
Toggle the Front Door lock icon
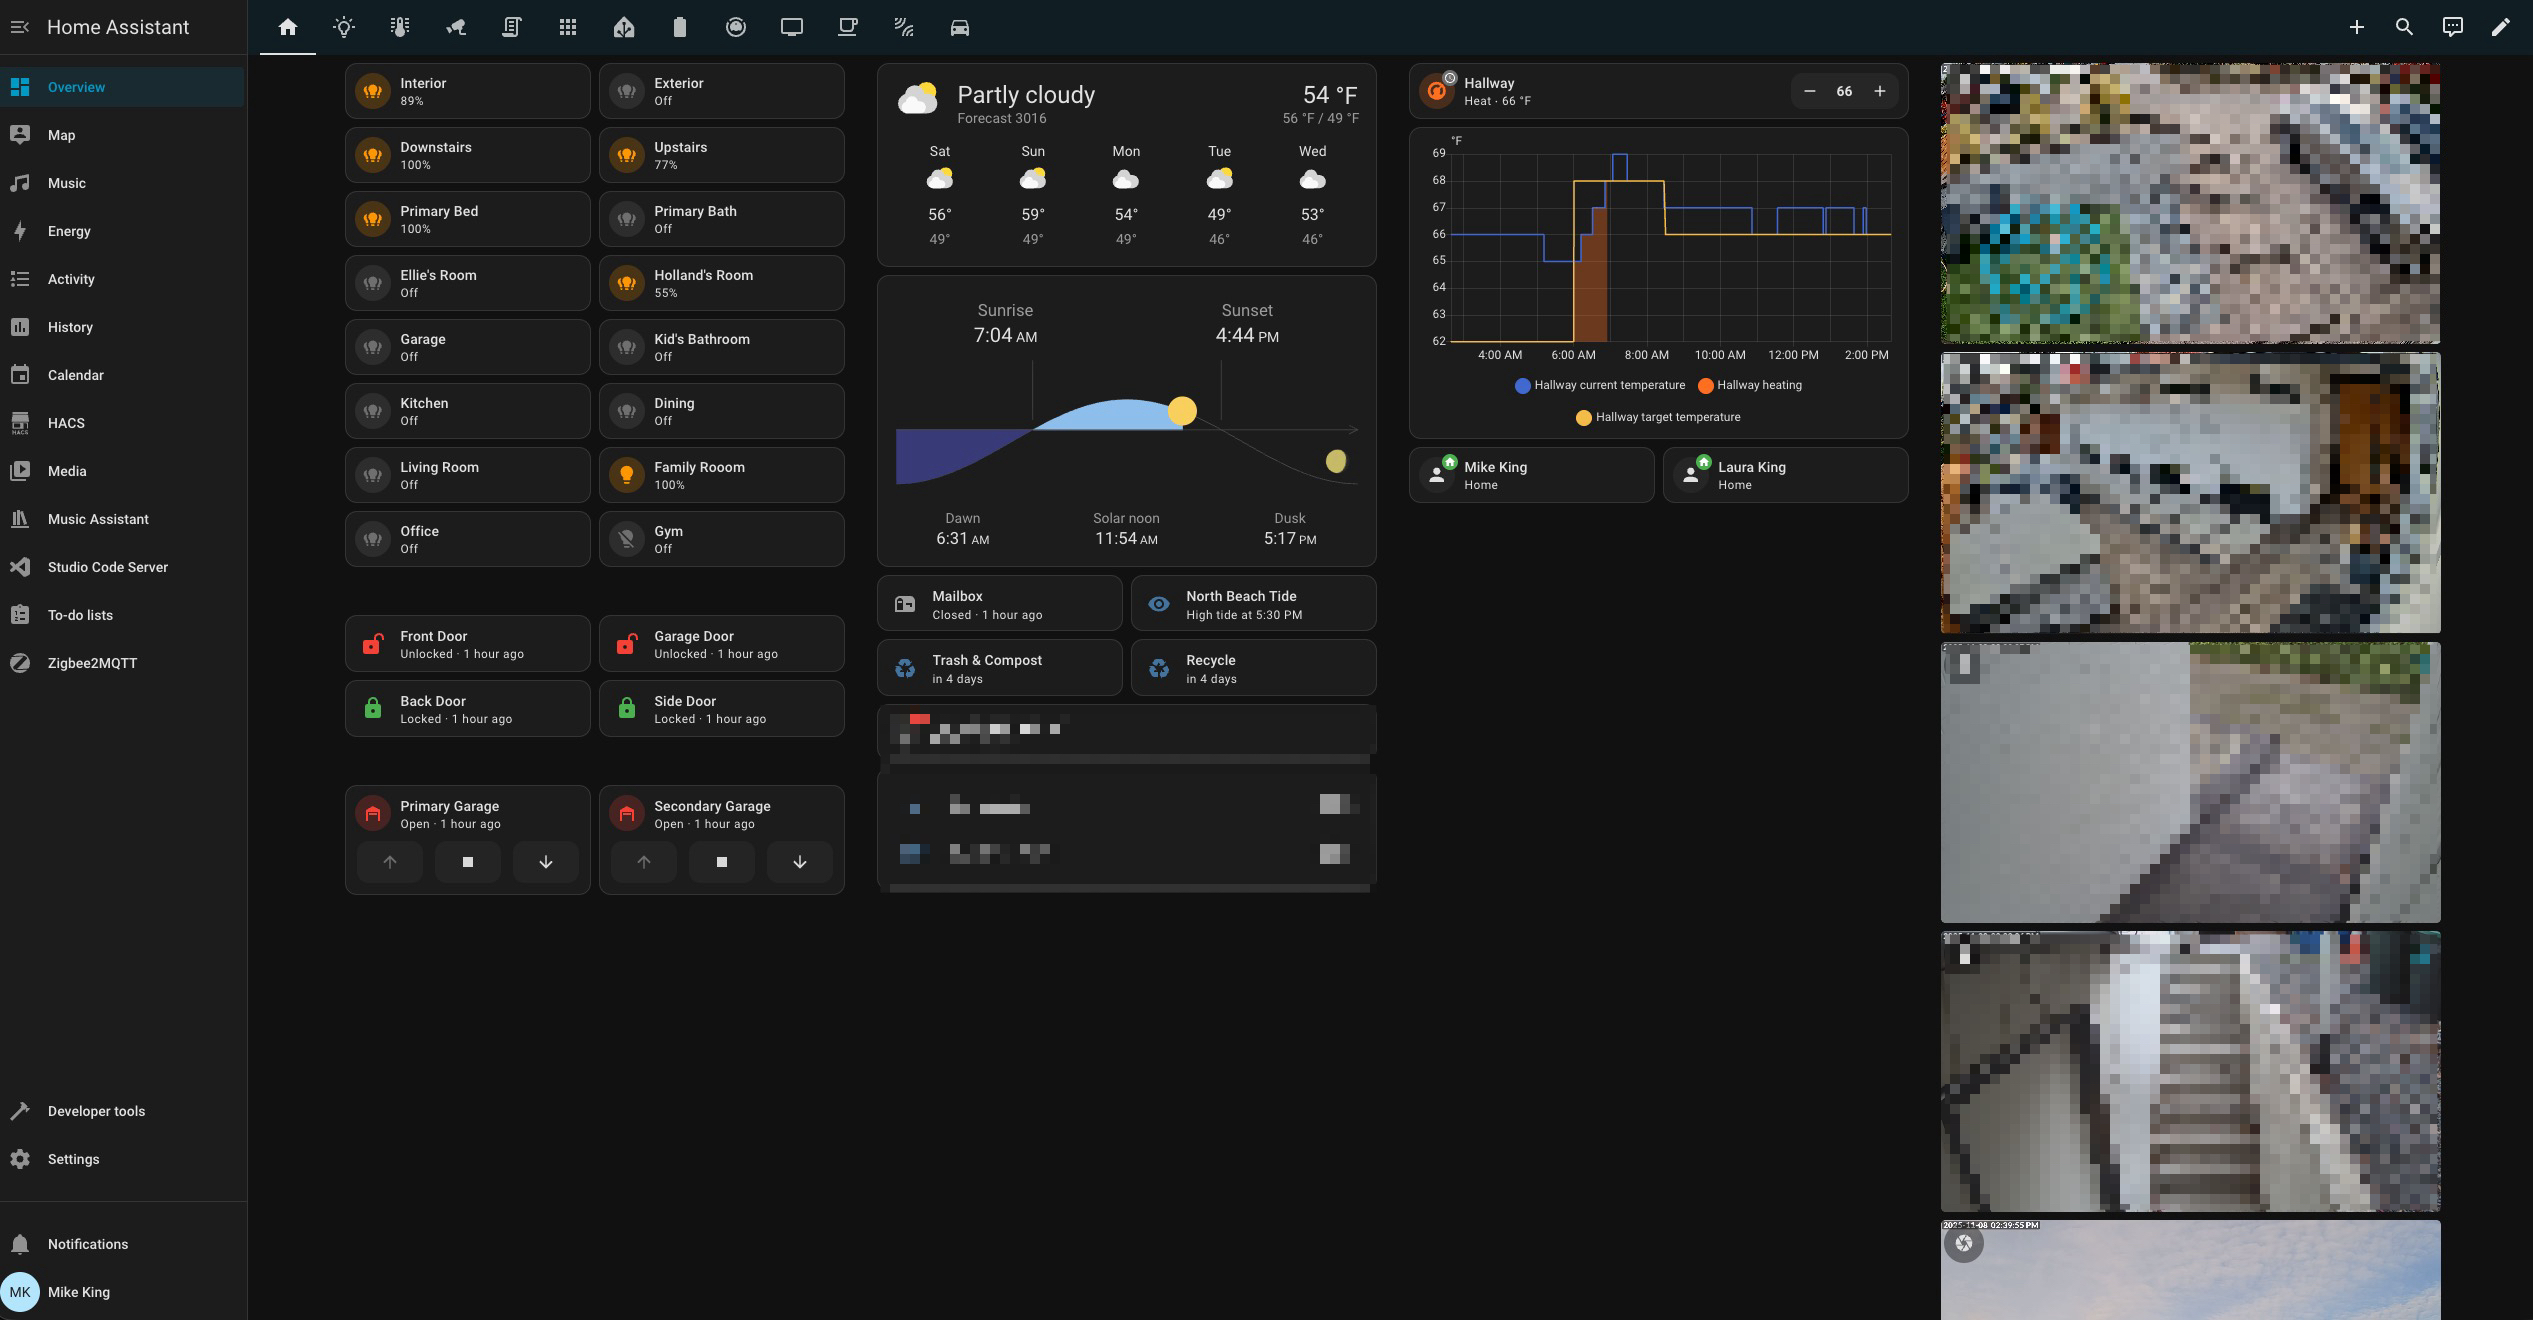[x=372, y=644]
